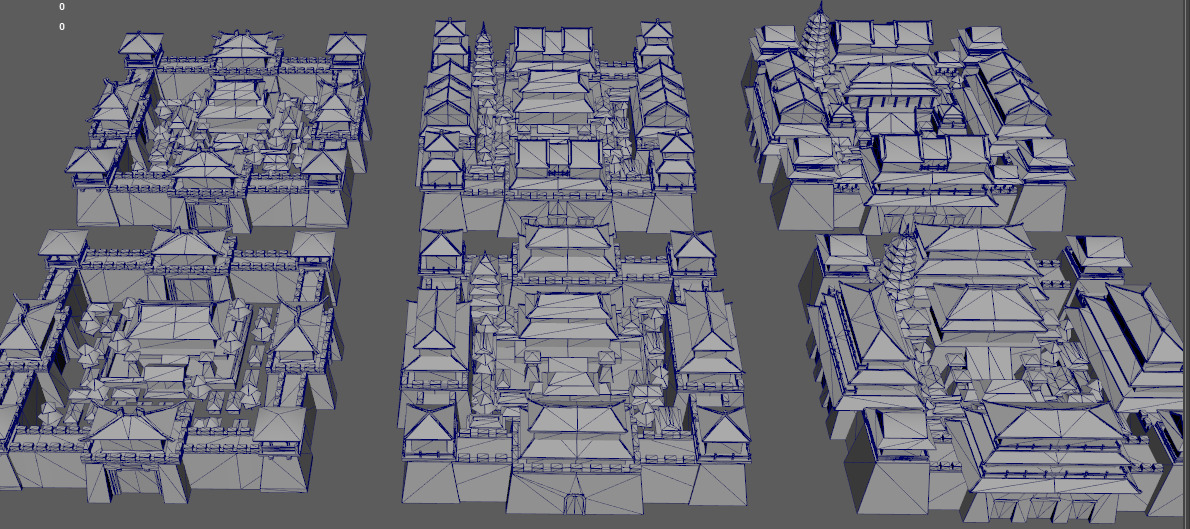The height and width of the screenshot is (529, 1190).
Task: Pick the pagoda tower in bottom-right model
Action: click(902, 266)
